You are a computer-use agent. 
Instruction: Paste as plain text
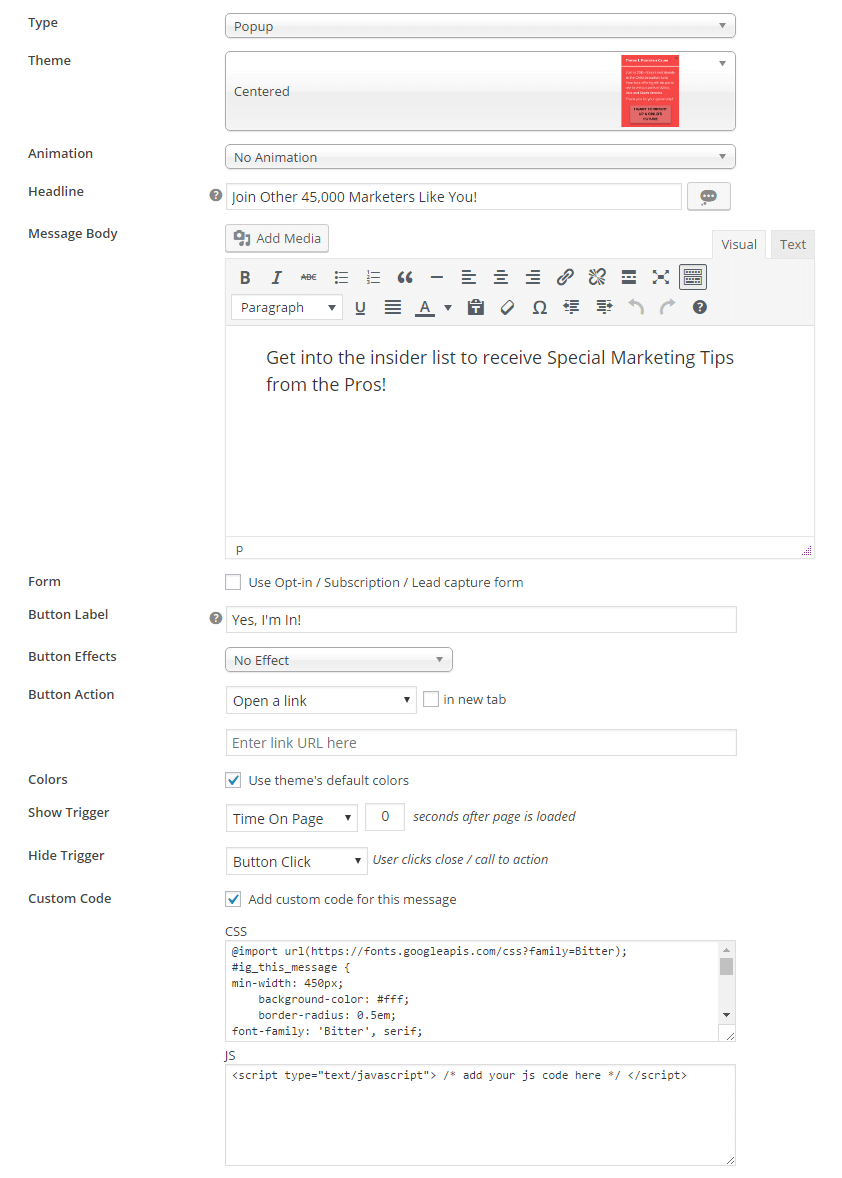click(475, 307)
